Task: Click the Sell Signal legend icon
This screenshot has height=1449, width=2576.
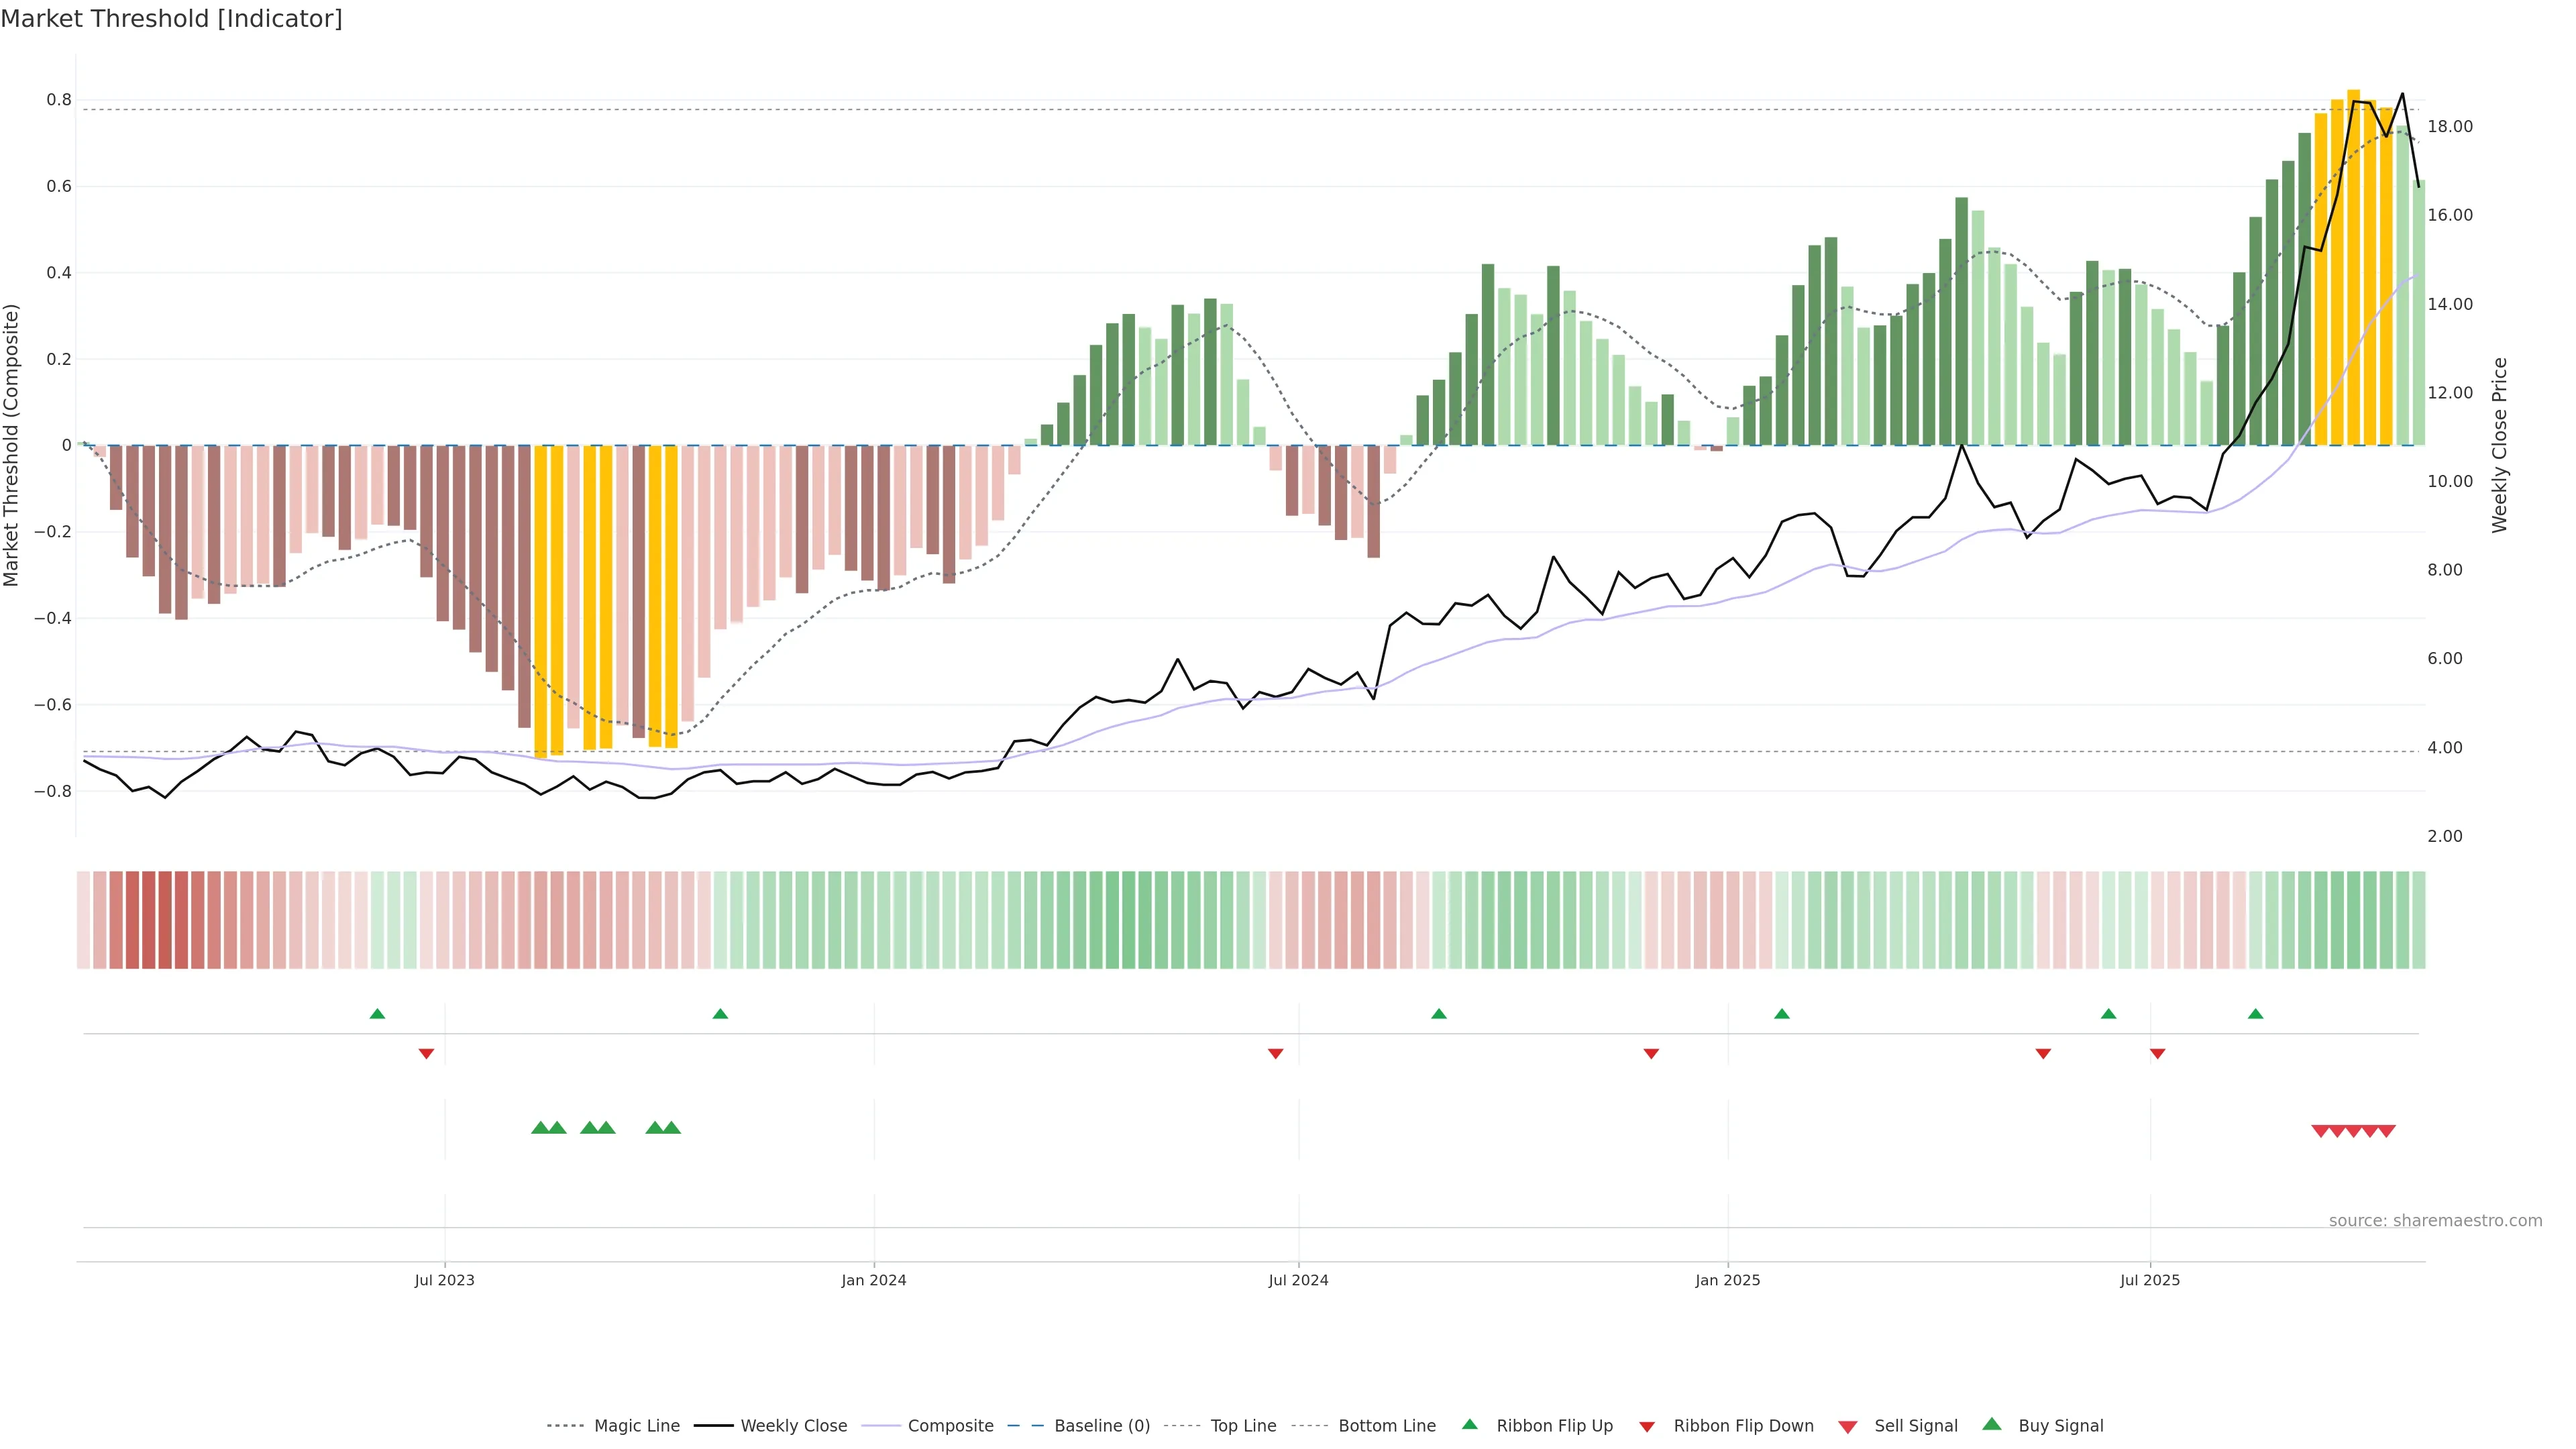Action: 1848,1427
